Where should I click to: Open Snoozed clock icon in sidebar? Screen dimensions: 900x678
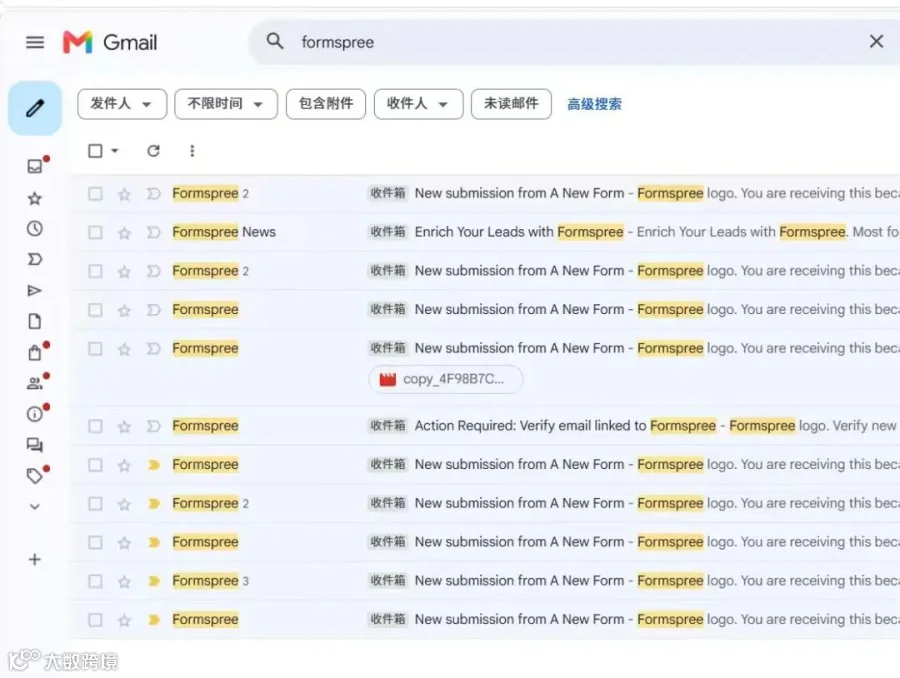35,228
